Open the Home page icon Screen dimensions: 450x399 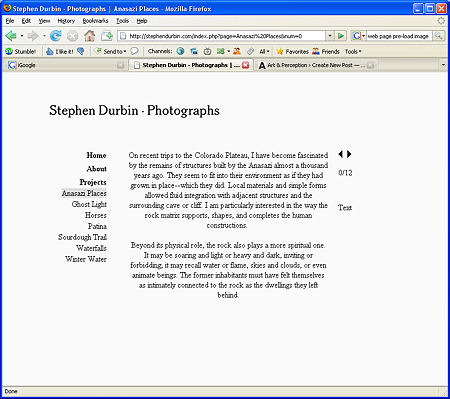coord(89,36)
